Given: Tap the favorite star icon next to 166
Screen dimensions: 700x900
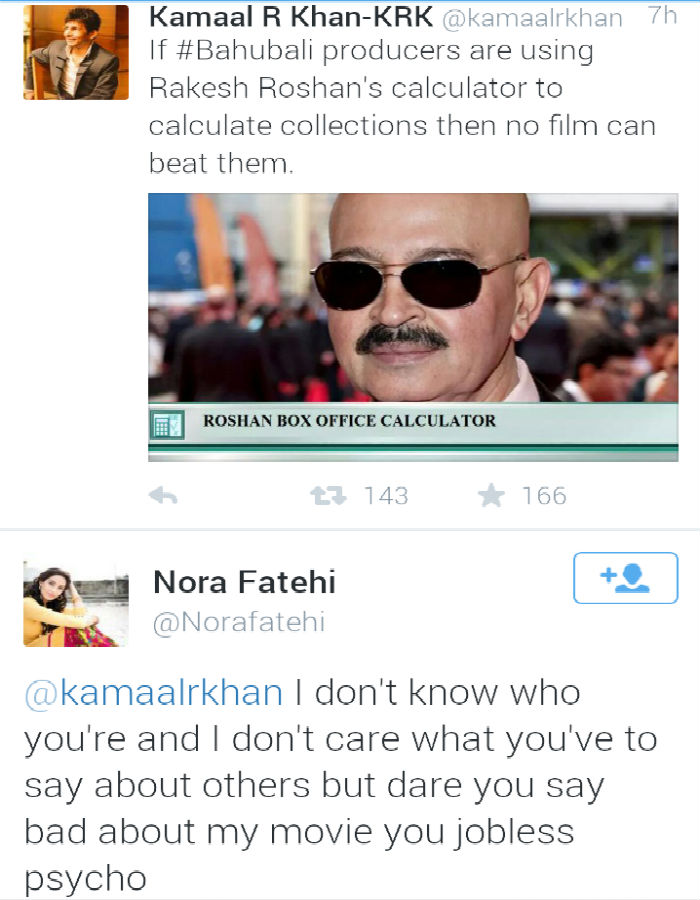Looking at the screenshot, I should [x=491, y=495].
